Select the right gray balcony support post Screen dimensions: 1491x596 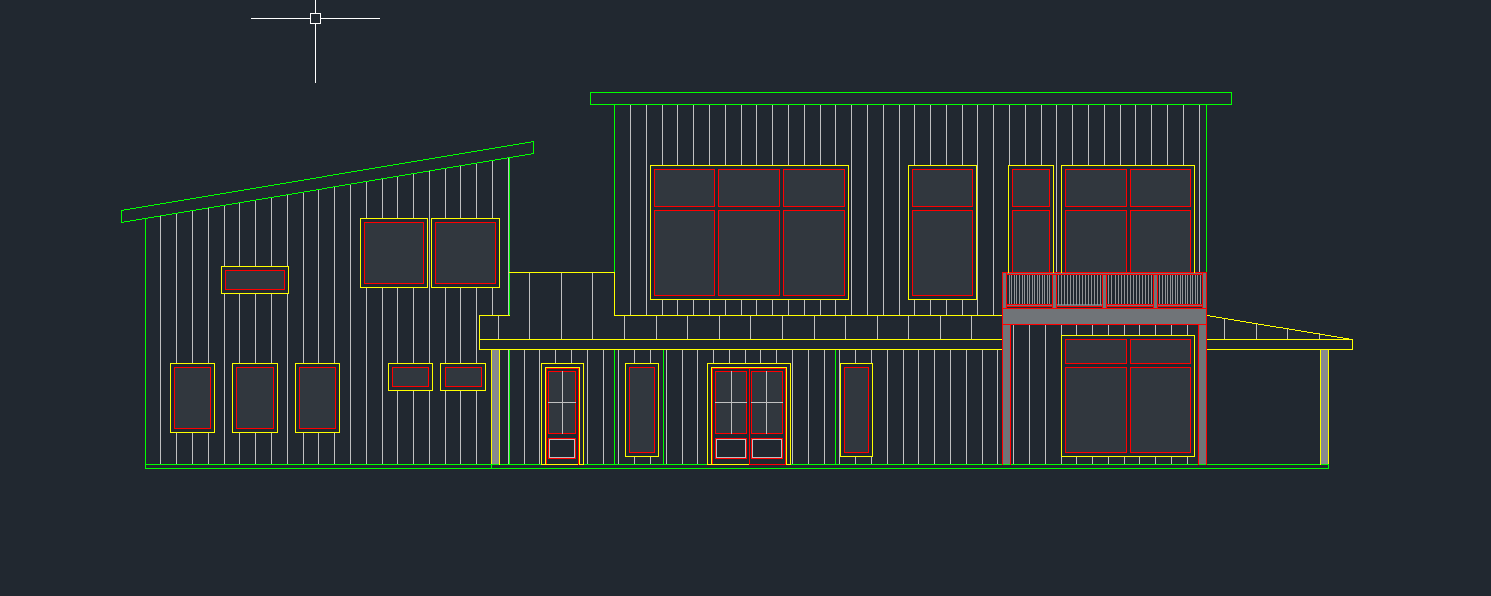point(1202,394)
